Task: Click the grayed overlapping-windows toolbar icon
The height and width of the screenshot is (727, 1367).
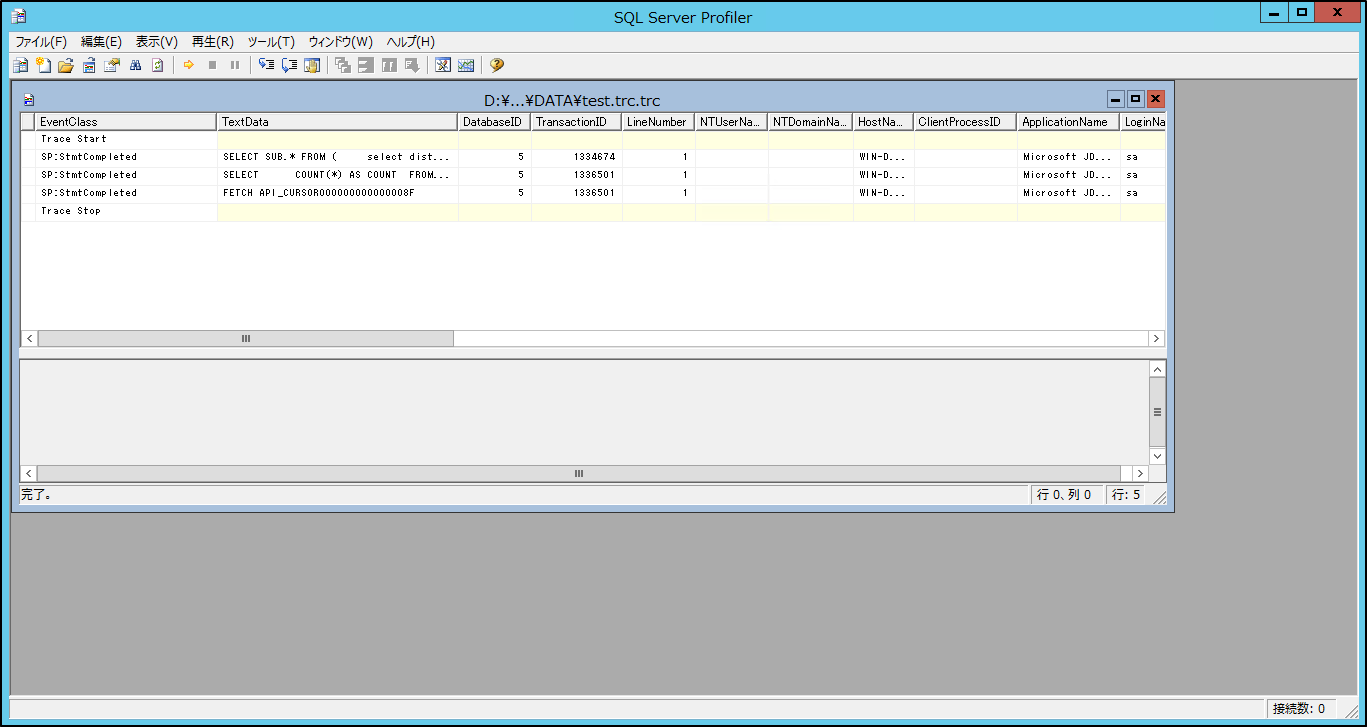Action: [x=343, y=65]
